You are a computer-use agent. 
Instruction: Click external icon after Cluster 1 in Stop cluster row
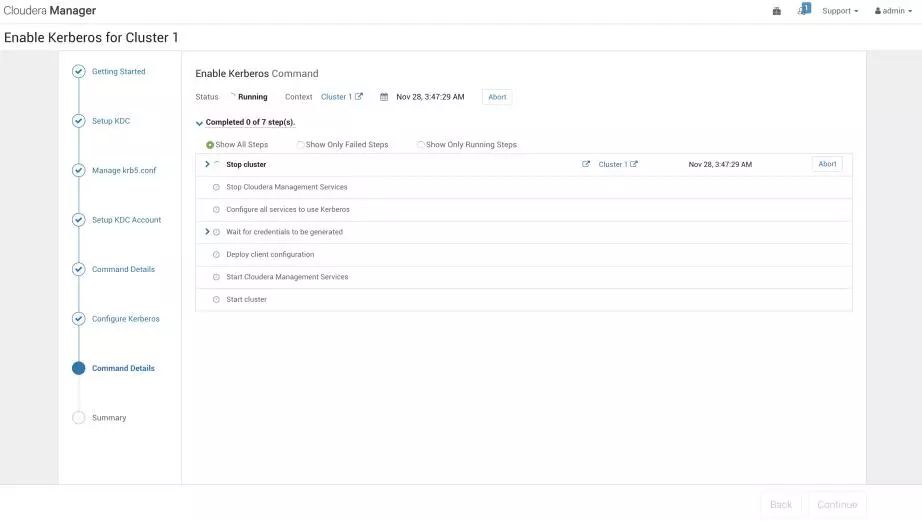[x=634, y=164]
